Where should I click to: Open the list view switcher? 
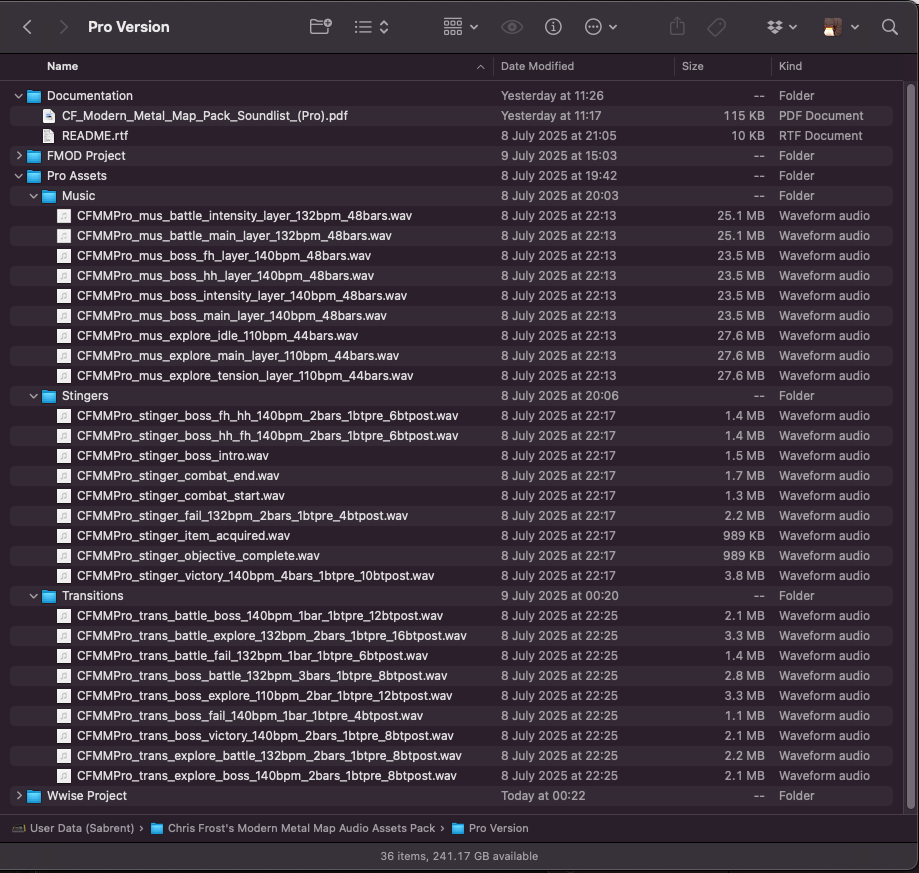[x=371, y=27]
